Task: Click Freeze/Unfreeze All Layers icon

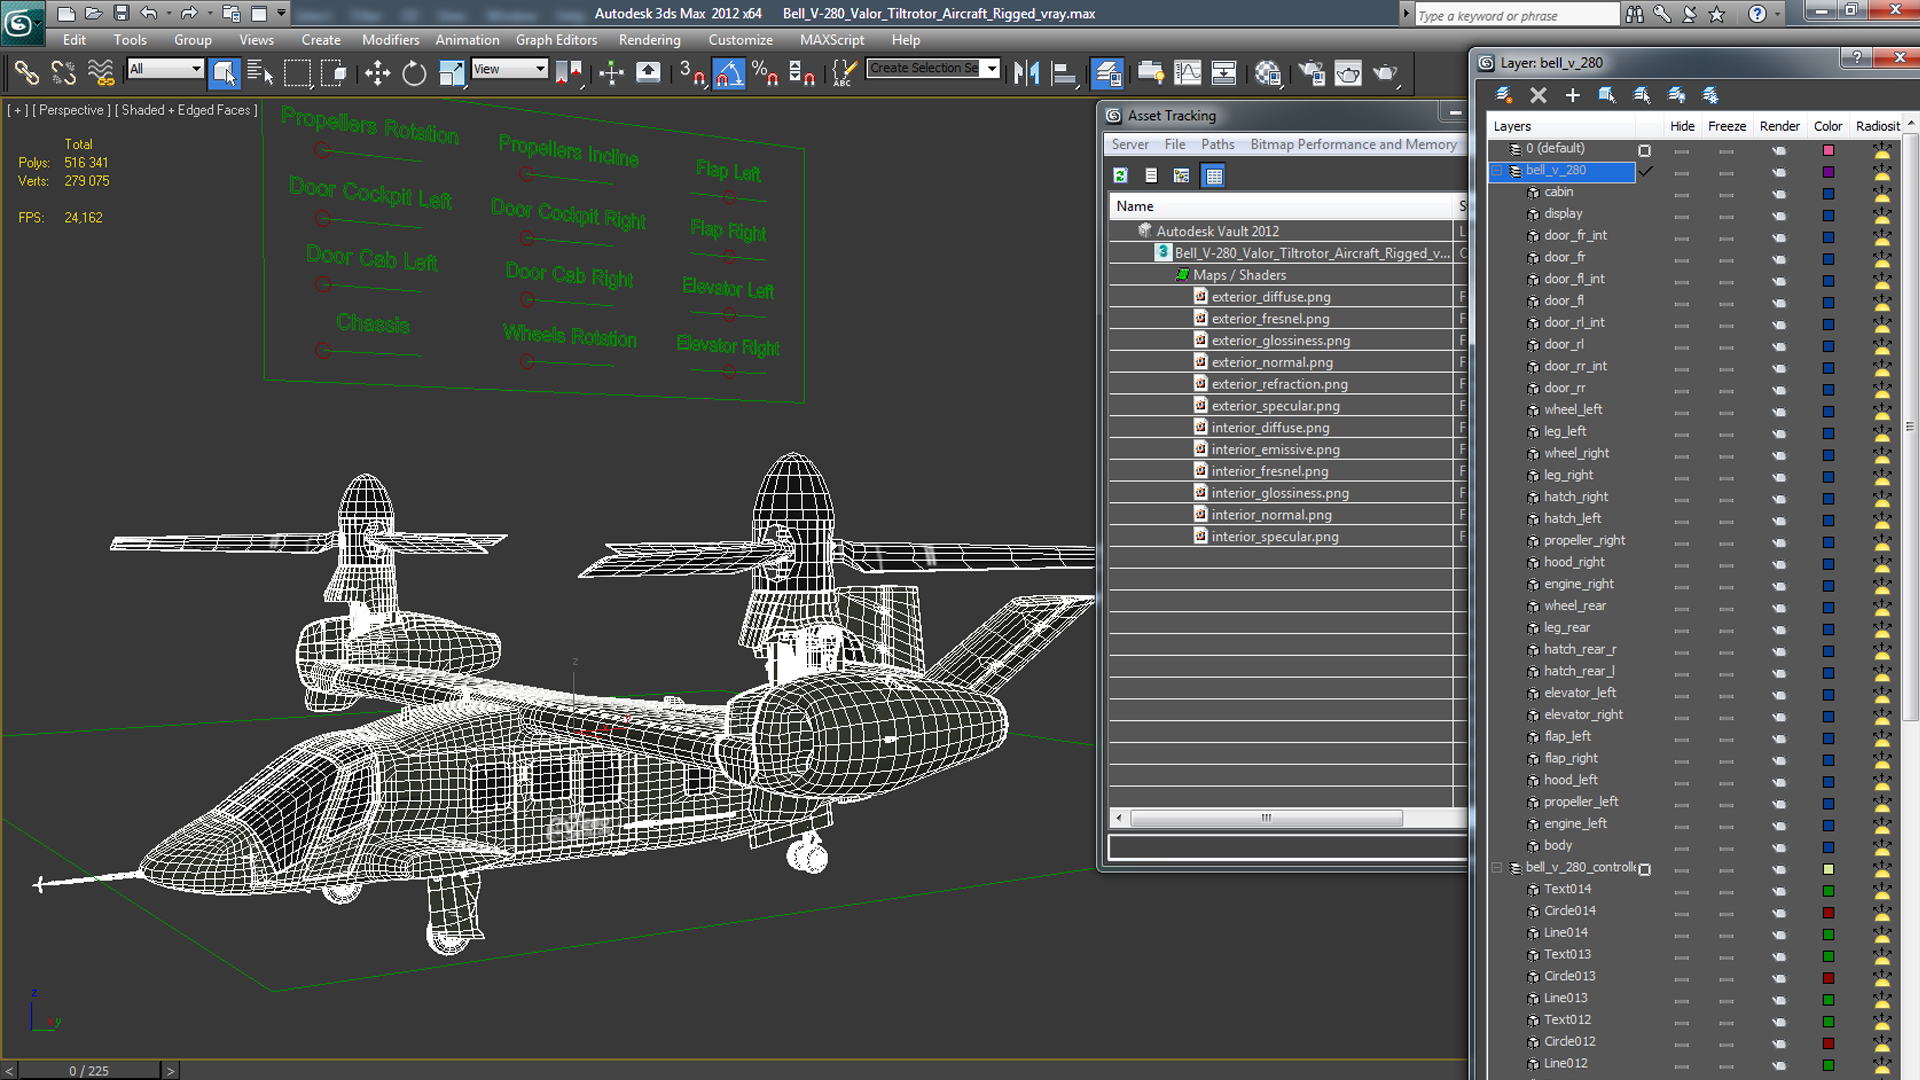Action: pyautogui.click(x=1711, y=95)
